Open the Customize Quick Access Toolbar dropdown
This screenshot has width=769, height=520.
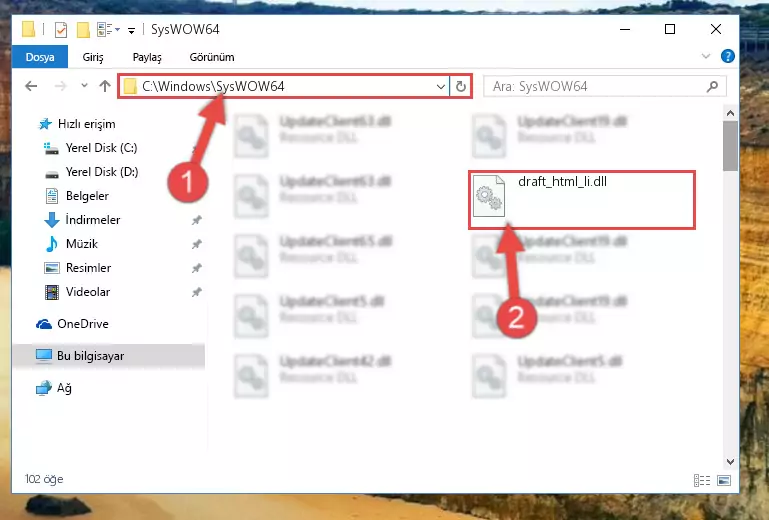(x=131, y=31)
